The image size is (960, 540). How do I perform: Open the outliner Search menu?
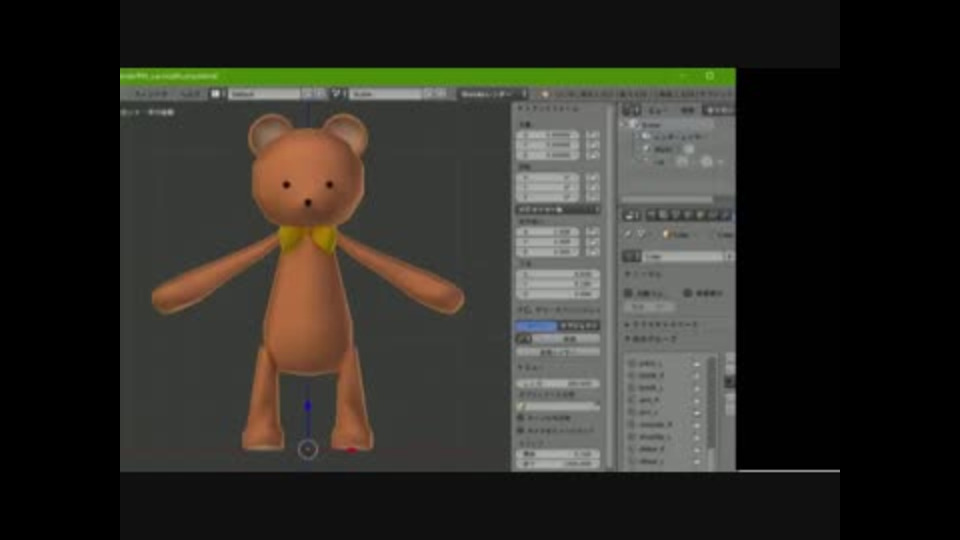coord(688,111)
